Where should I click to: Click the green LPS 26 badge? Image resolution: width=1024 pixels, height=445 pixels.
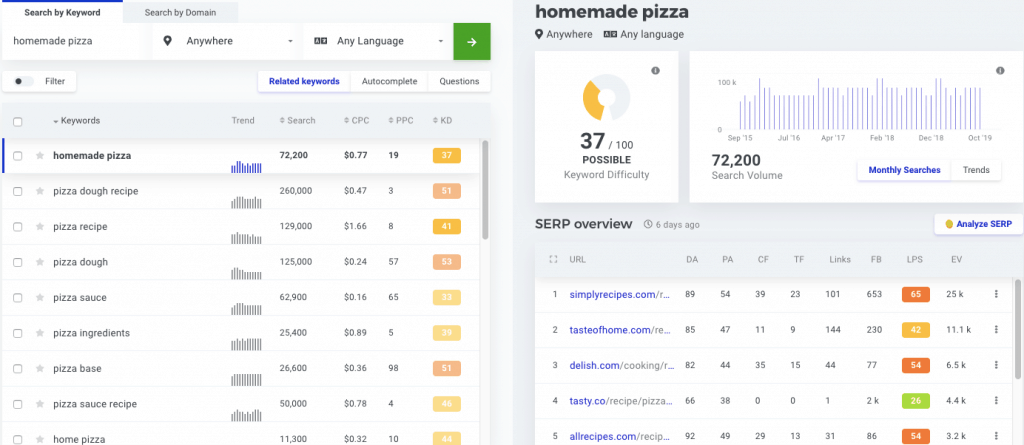click(916, 401)
